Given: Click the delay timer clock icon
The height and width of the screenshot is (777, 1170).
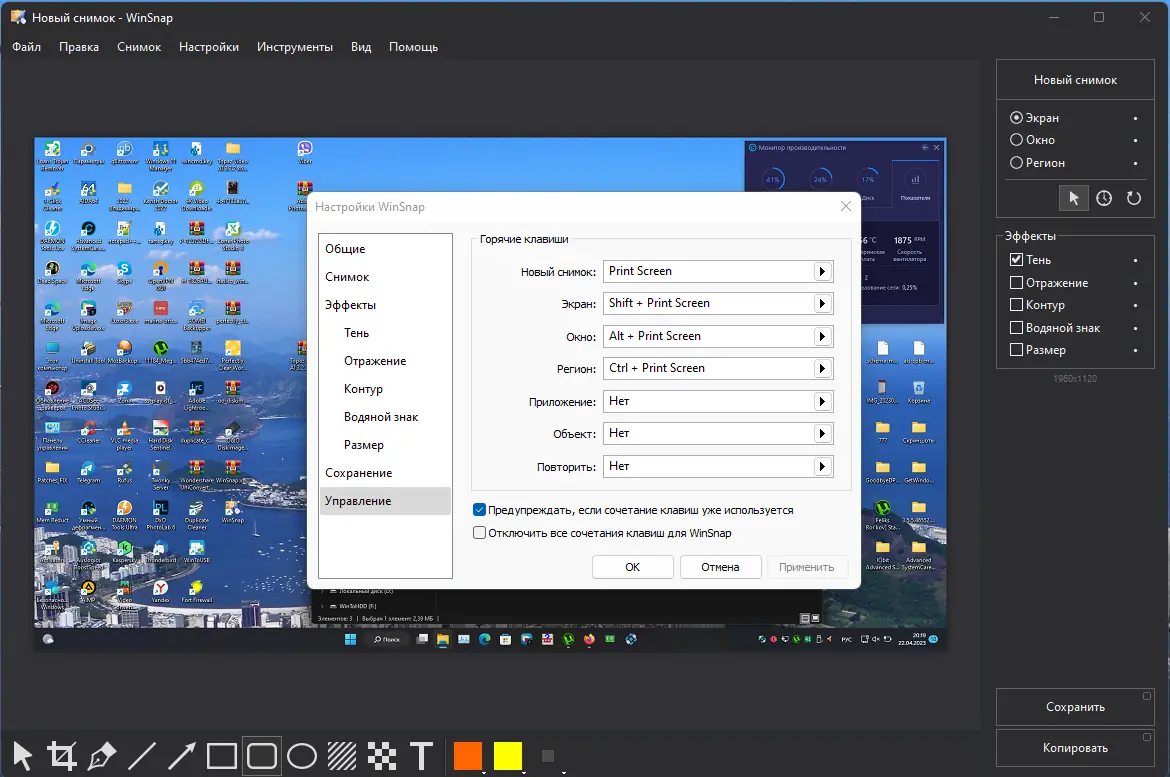Looking at the screenshot, I should click(1104, 198).
